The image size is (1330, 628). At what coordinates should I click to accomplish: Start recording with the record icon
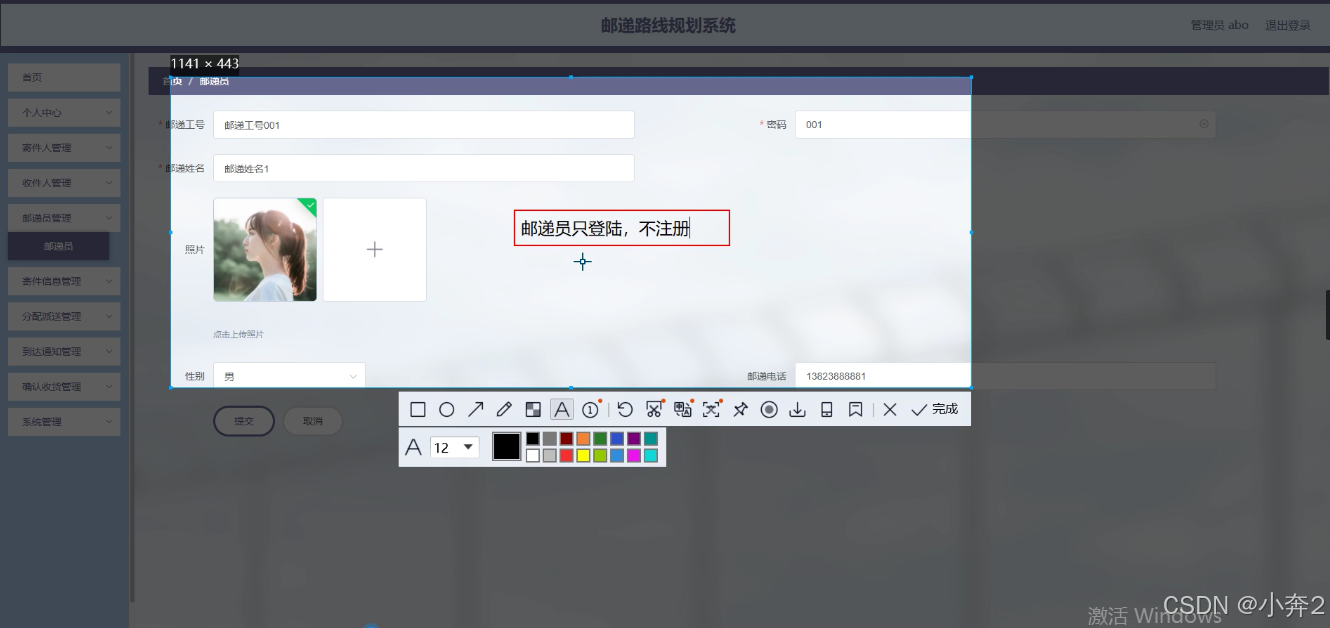[769, 409]
